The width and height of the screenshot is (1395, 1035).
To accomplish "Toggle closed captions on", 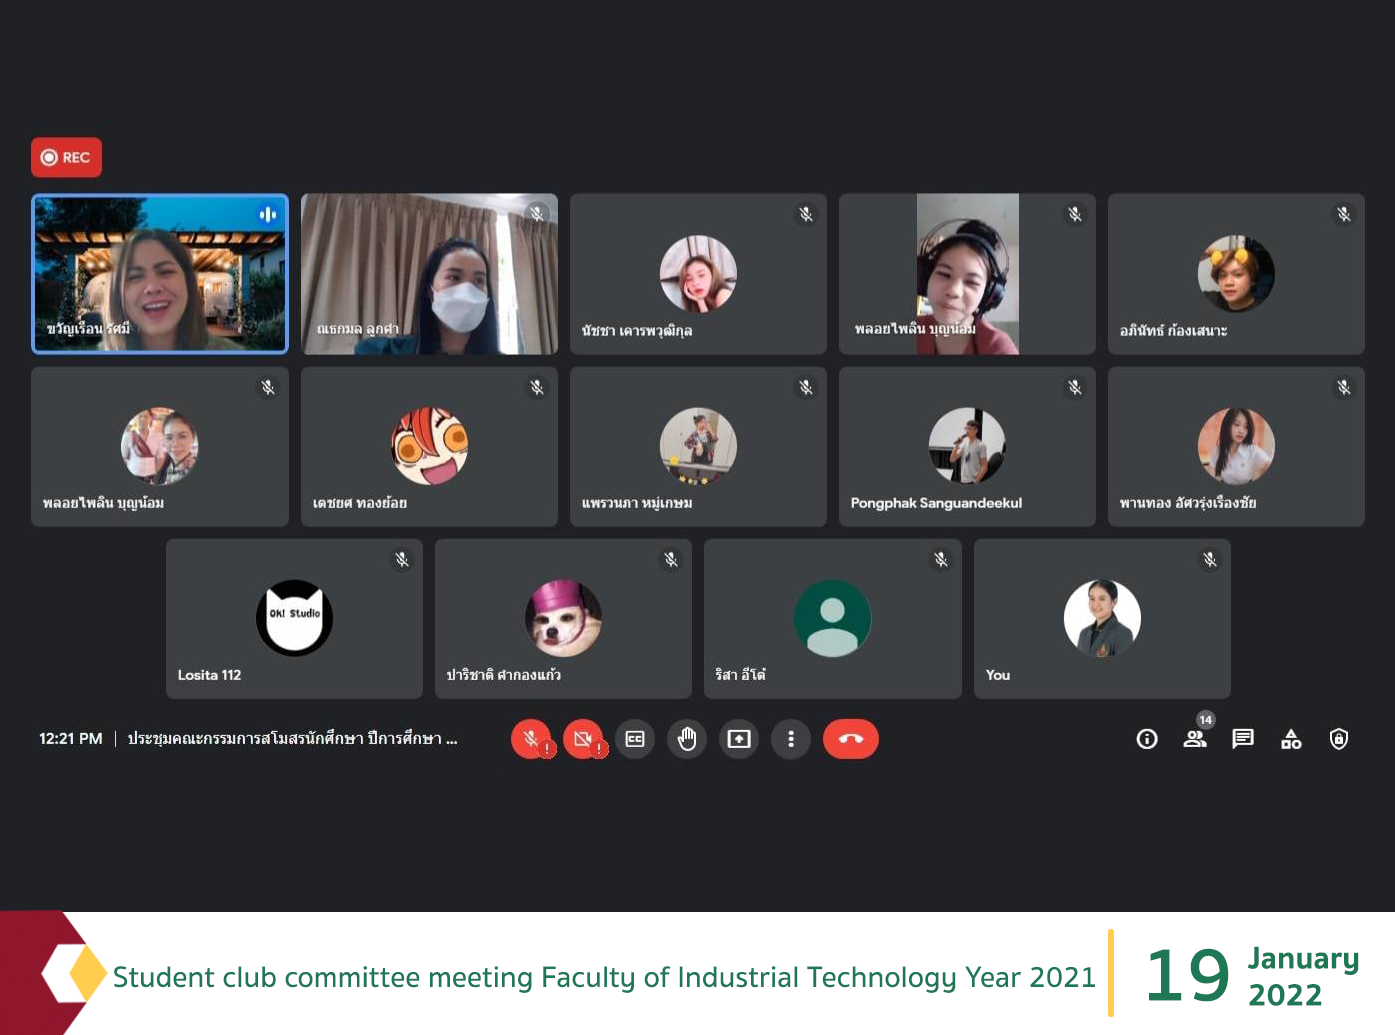I will [635, 739].
